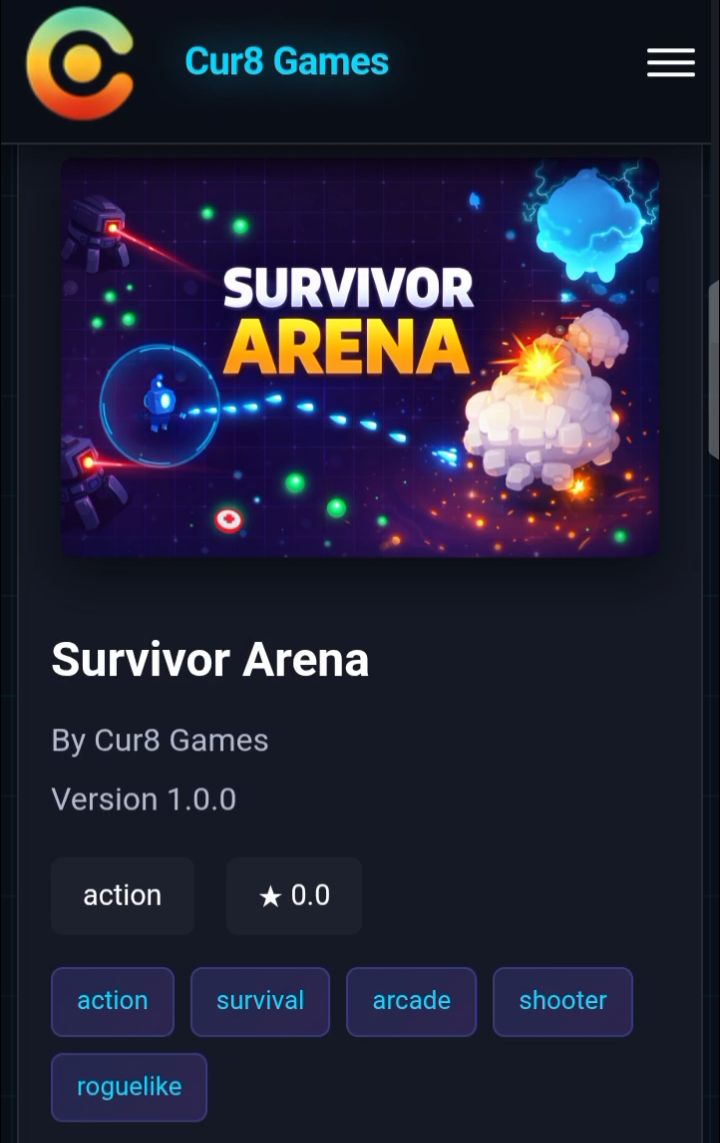Click the Survivor Arena banner image
Viewport: 720px width, 1143px height.
360,357
